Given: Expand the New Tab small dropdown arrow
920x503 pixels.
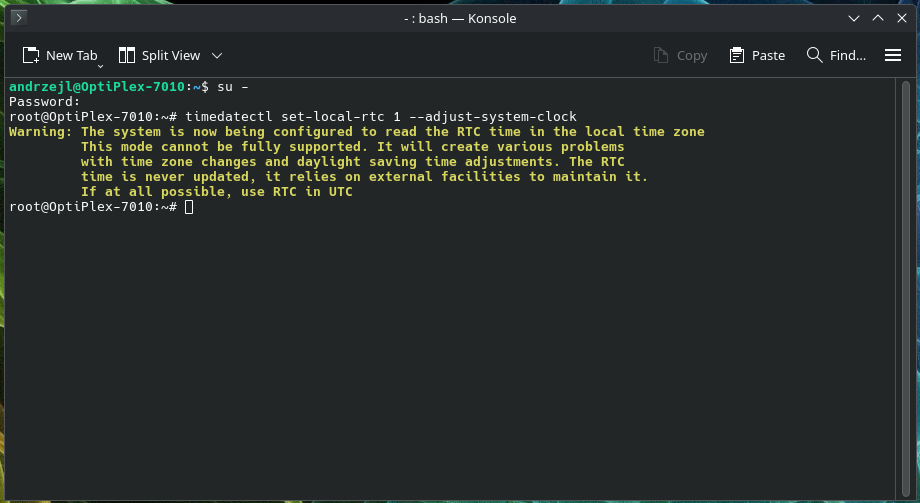Looking at the screenshot, I should coord(100,66).
